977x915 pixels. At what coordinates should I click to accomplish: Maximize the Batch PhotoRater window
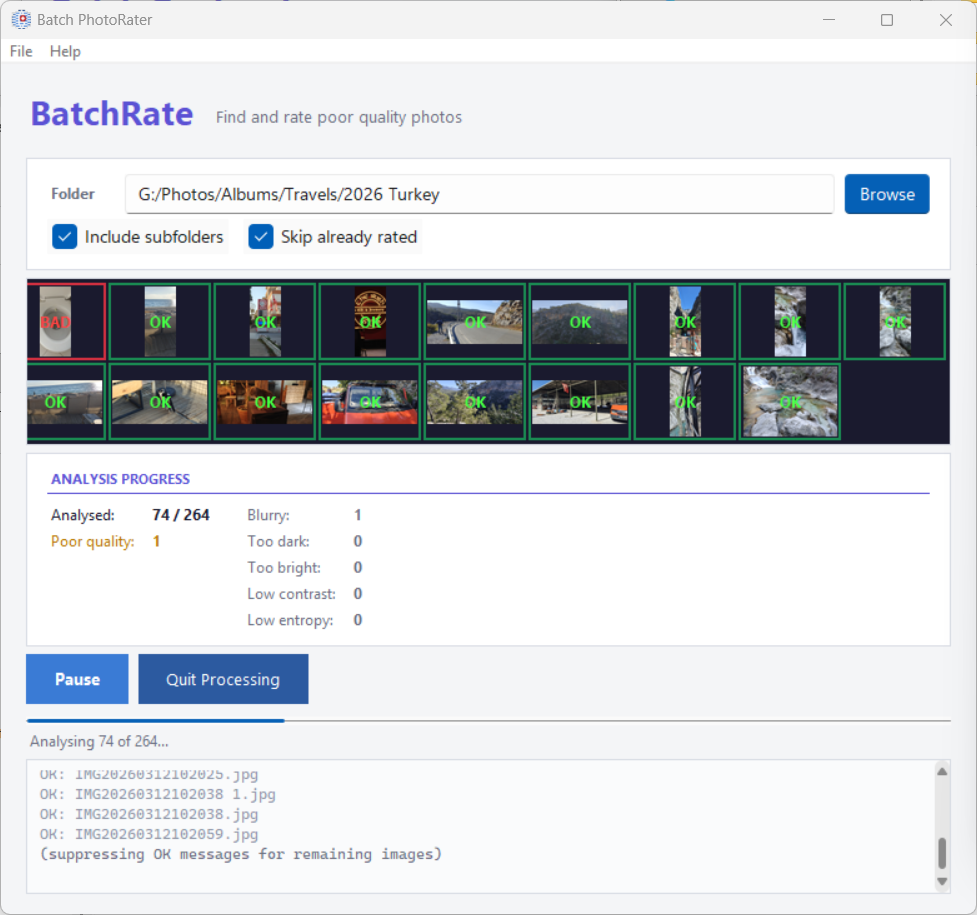pyautogui.click(x=886, y=20)
